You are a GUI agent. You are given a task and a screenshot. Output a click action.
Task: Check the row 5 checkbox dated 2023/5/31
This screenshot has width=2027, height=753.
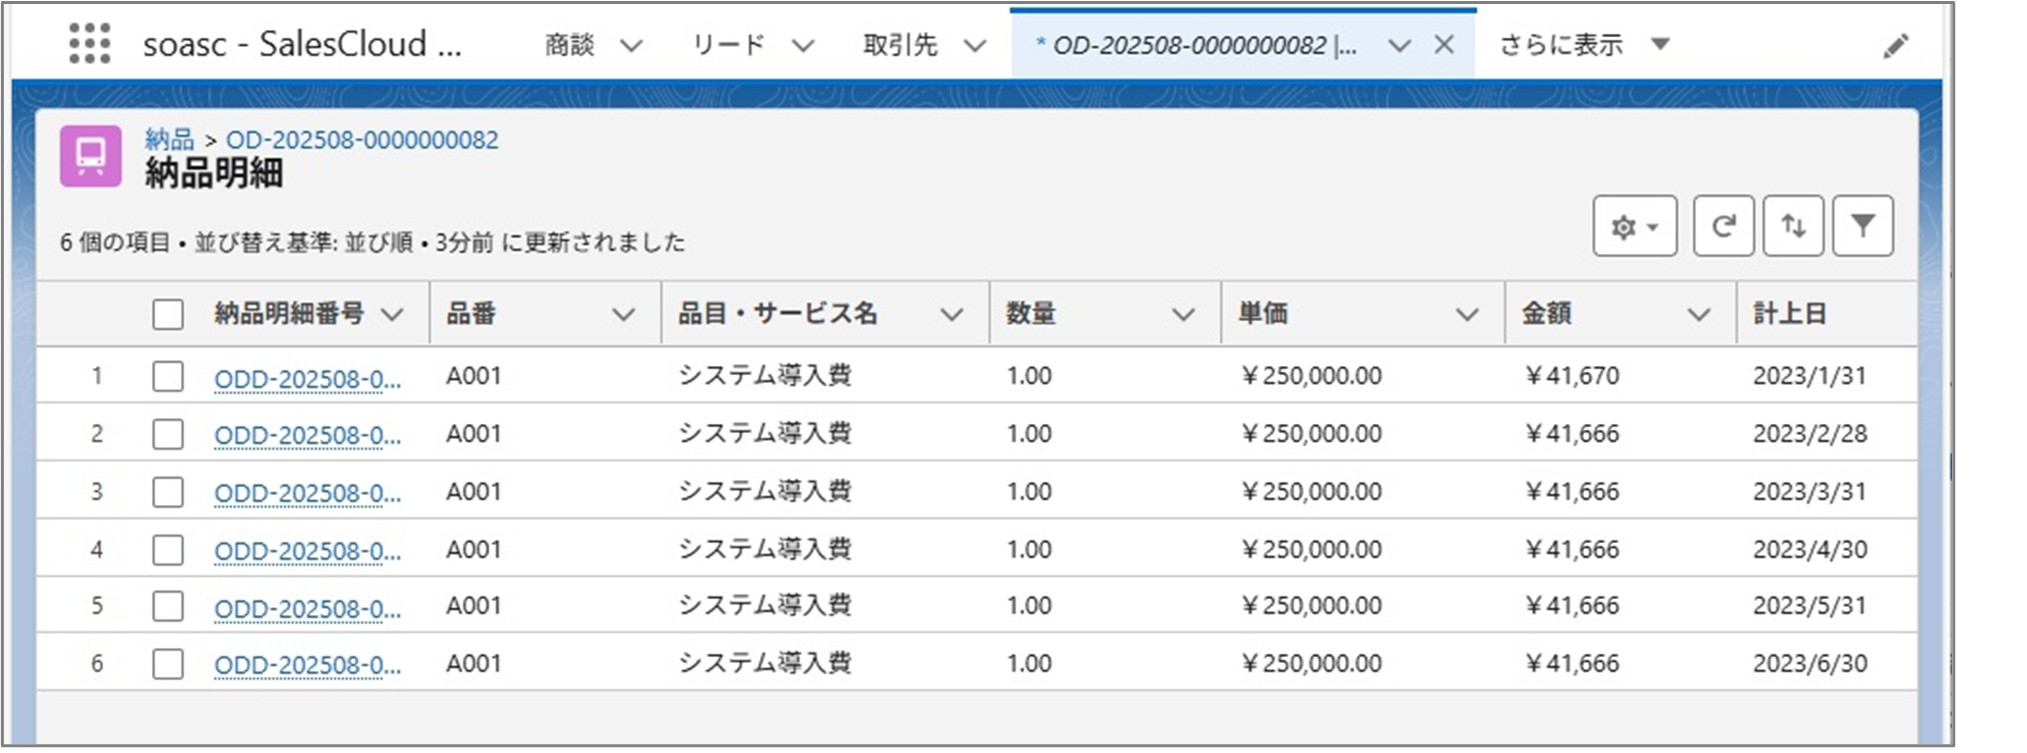(168, 606)
